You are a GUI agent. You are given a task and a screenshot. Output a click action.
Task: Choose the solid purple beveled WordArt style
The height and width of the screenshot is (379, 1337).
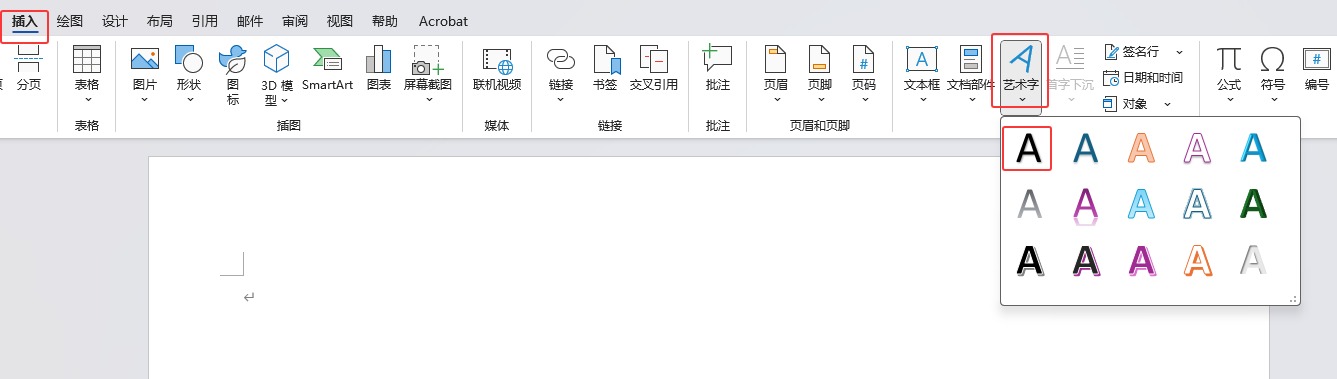coord(1142,260)
